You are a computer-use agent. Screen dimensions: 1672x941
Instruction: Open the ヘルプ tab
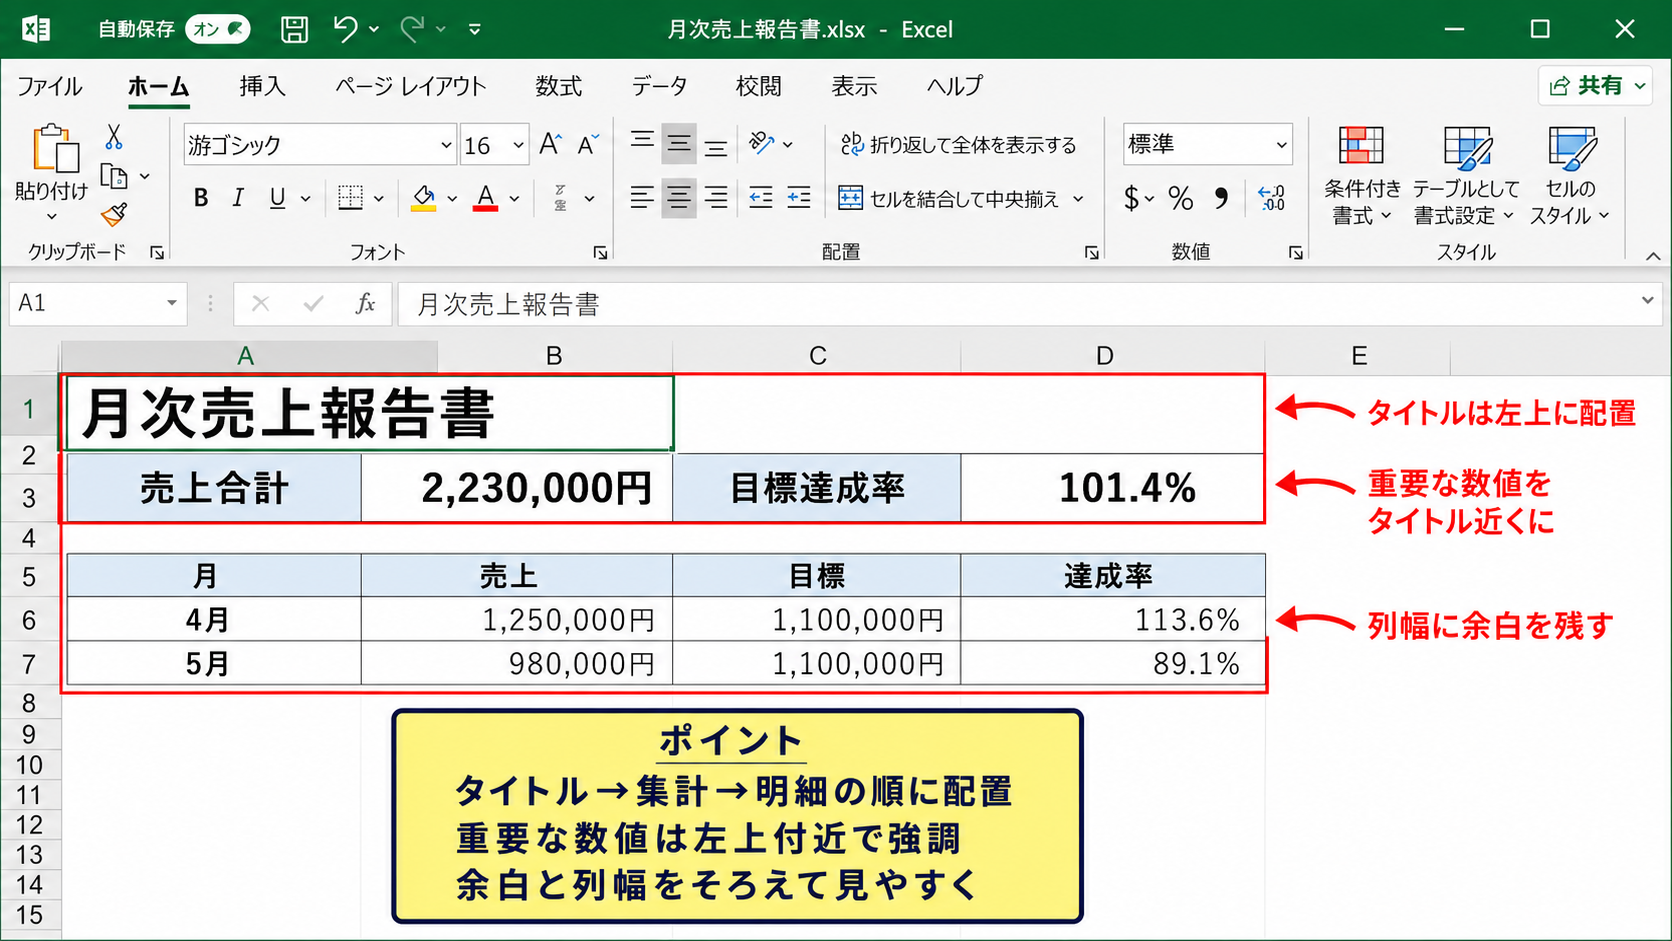[955, 86]
